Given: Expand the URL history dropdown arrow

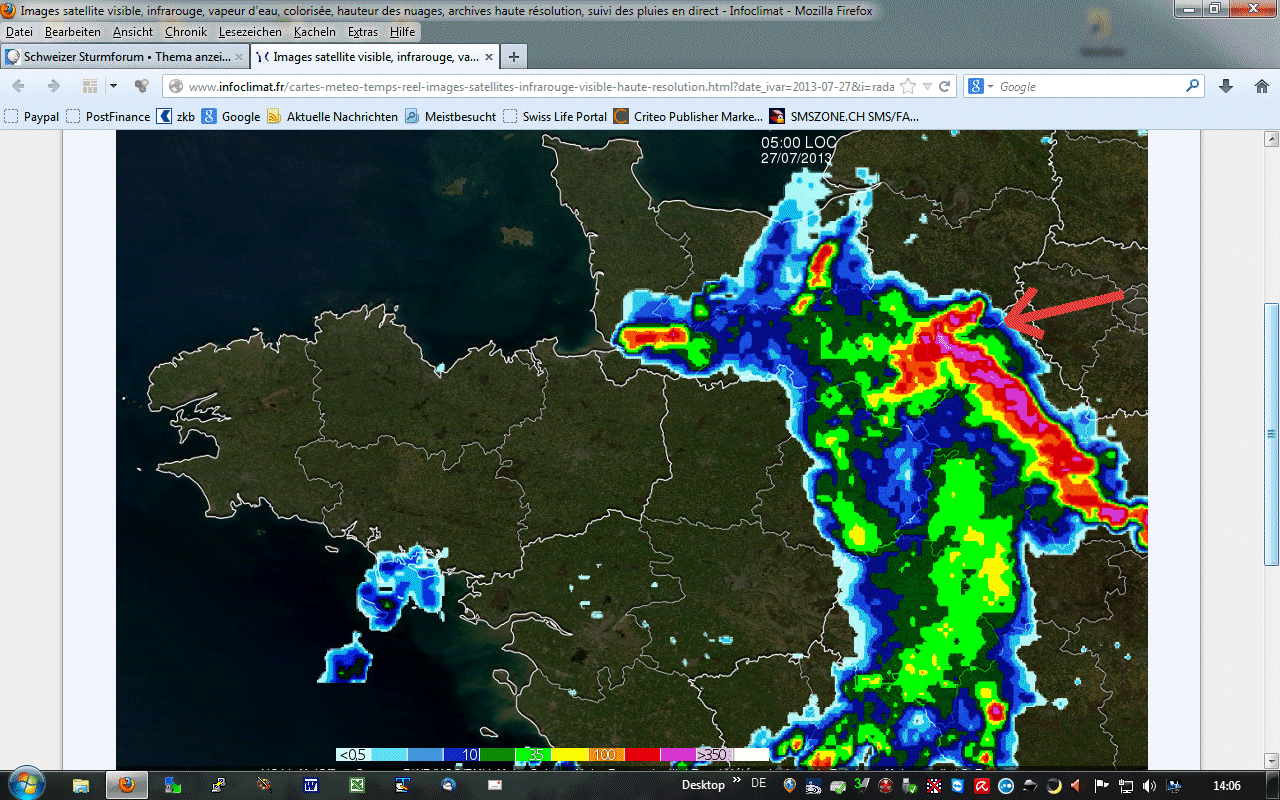Looking at the screenshot, I should pyautogui.click(x=926, y=86).
